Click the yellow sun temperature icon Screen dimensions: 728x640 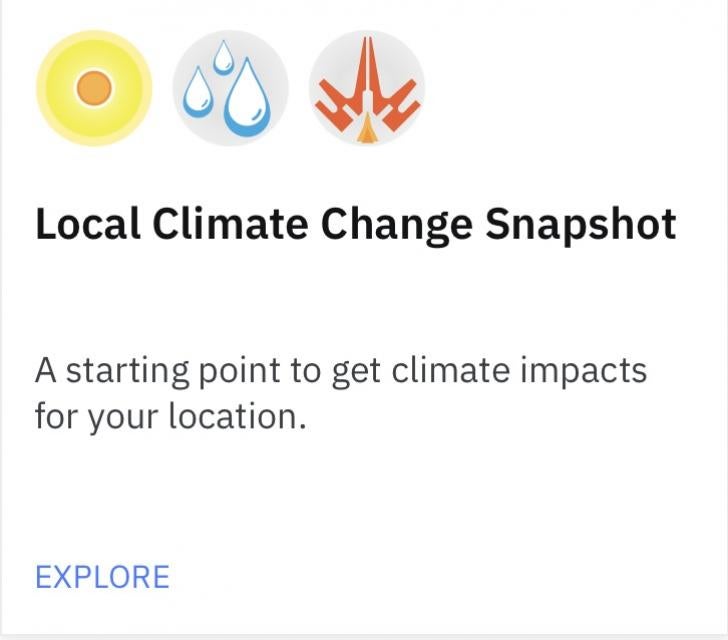pos(94,88)
